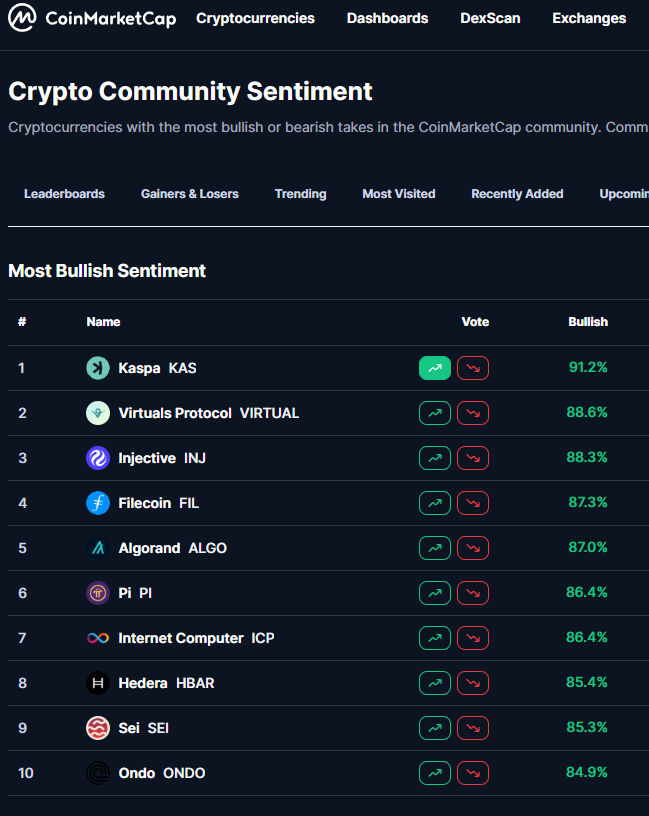Switch to the Trending tab
The width and height of the screenshot is (649, 816).
pyautogui.click(x=300, y=194)
